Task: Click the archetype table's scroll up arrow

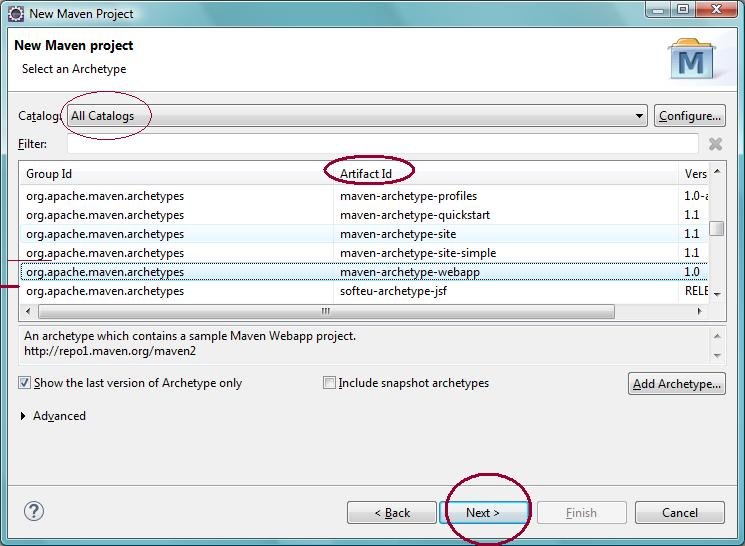Action: pyautogui.click(x=717, y=171)
